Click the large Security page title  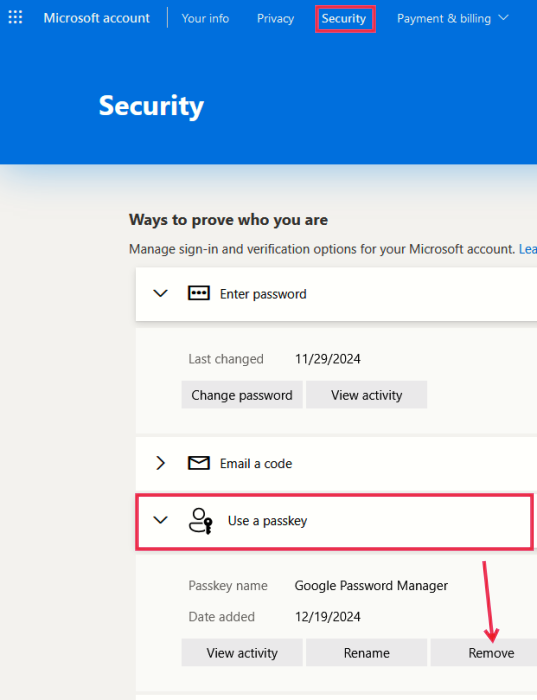click(151, 106)
